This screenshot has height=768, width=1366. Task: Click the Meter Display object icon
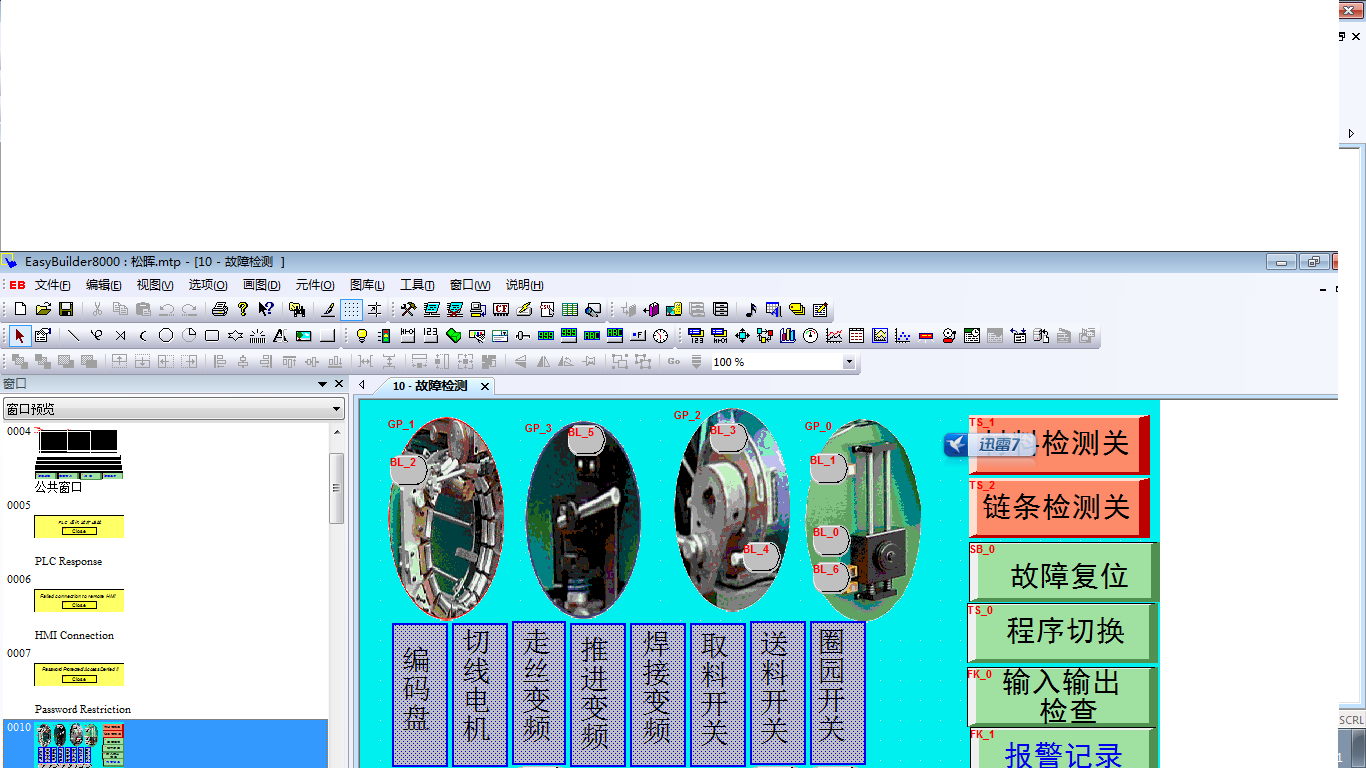(810, 336)
